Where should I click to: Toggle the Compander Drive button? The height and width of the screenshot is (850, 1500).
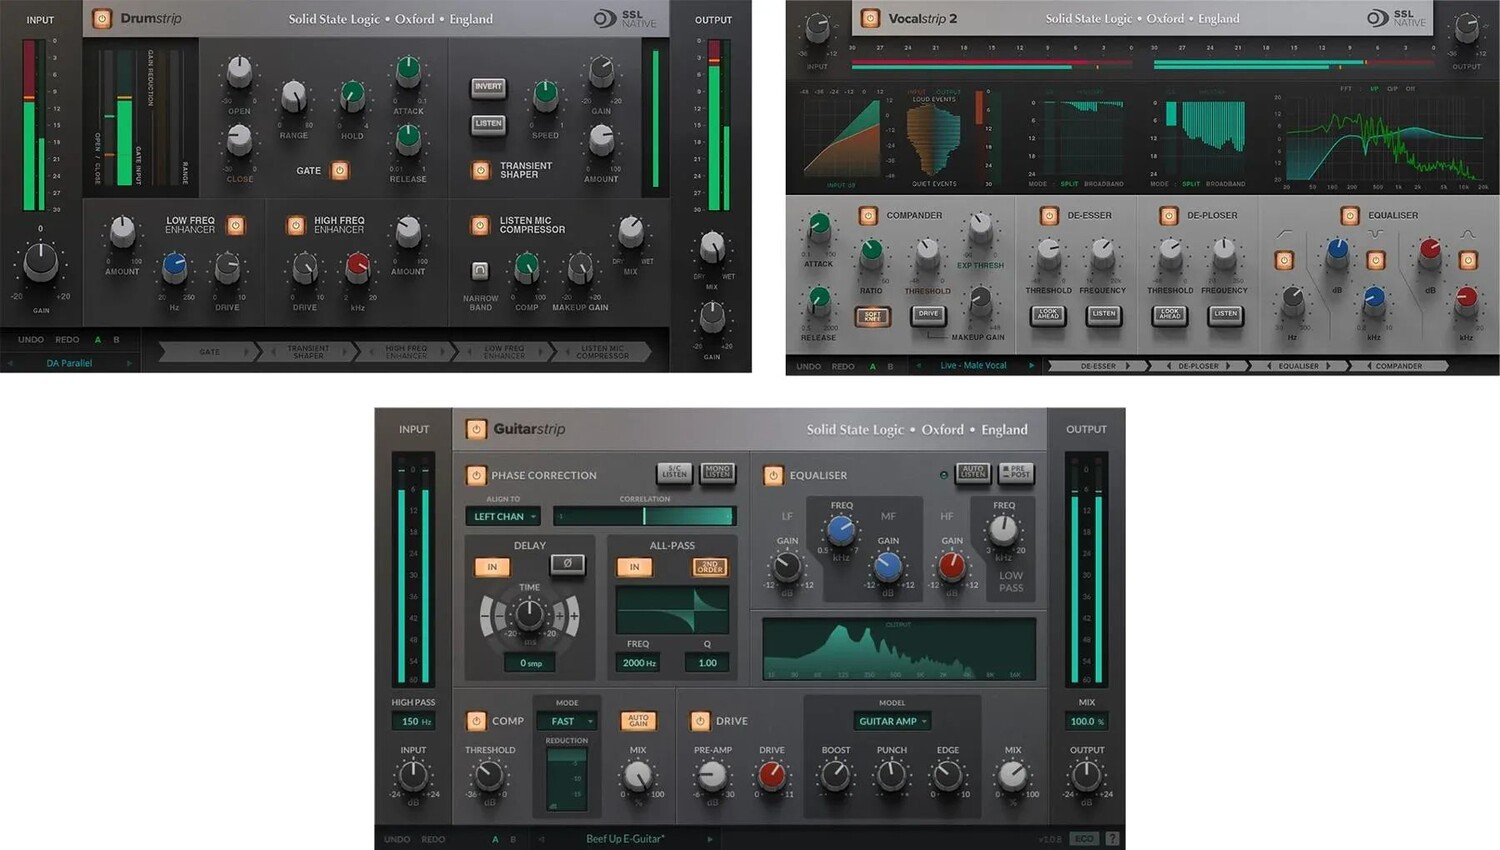point(928,314)
